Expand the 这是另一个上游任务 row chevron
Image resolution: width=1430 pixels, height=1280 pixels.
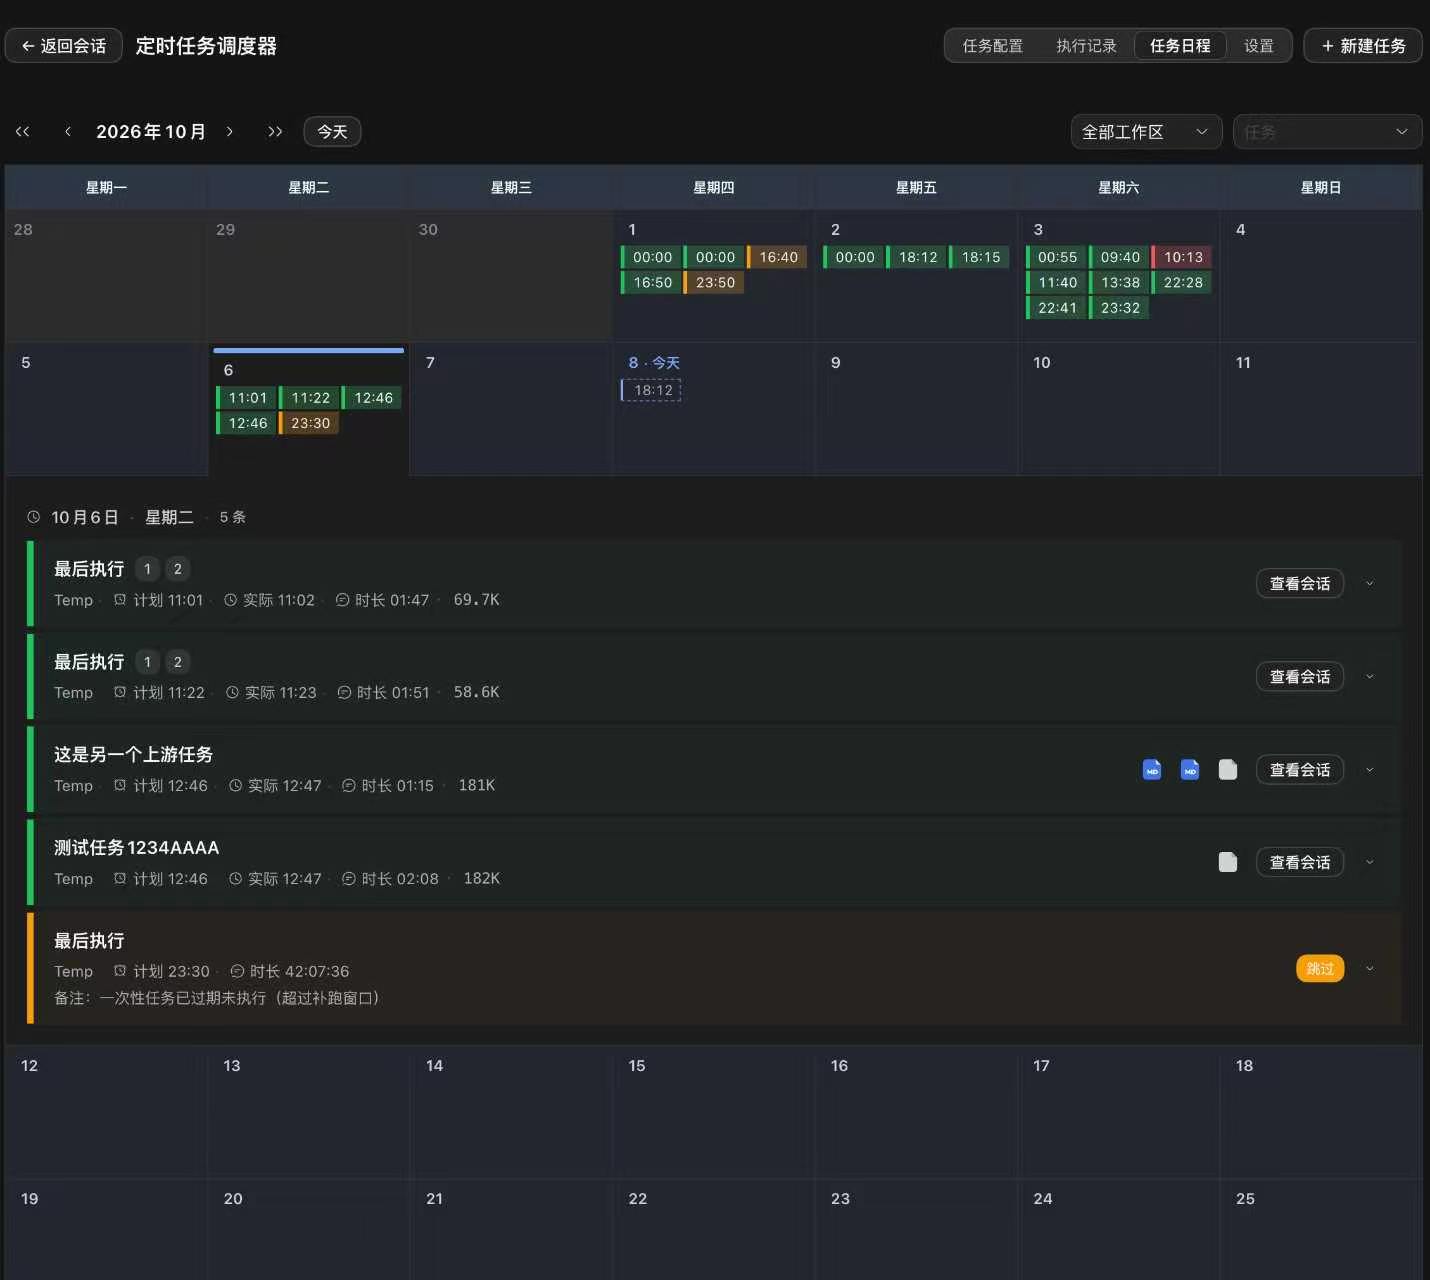(x=1370, y=770)
